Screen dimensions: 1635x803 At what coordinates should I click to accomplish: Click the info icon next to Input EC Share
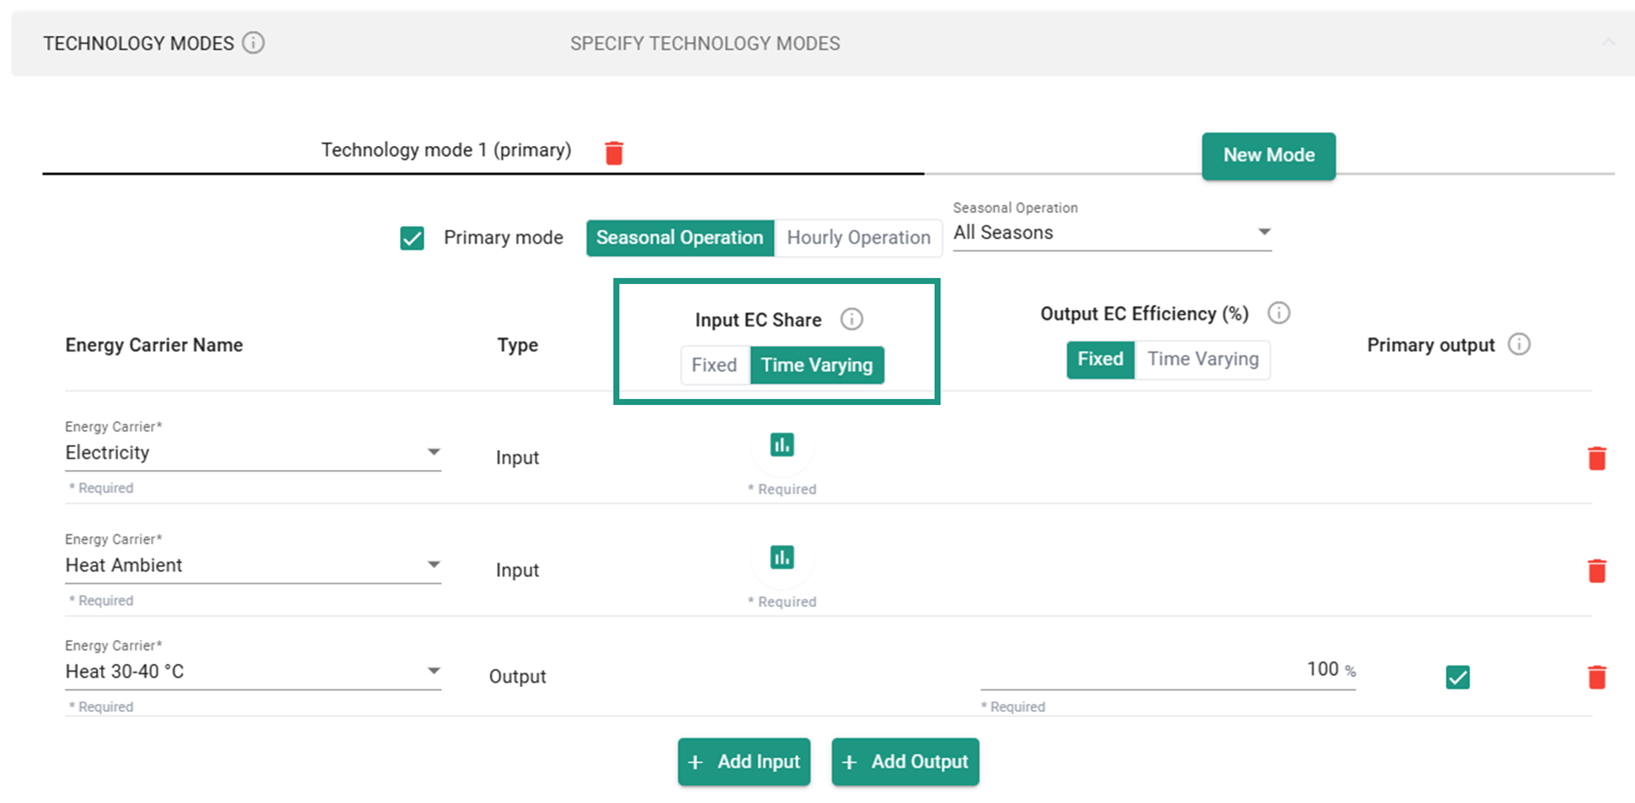point(851,319)
